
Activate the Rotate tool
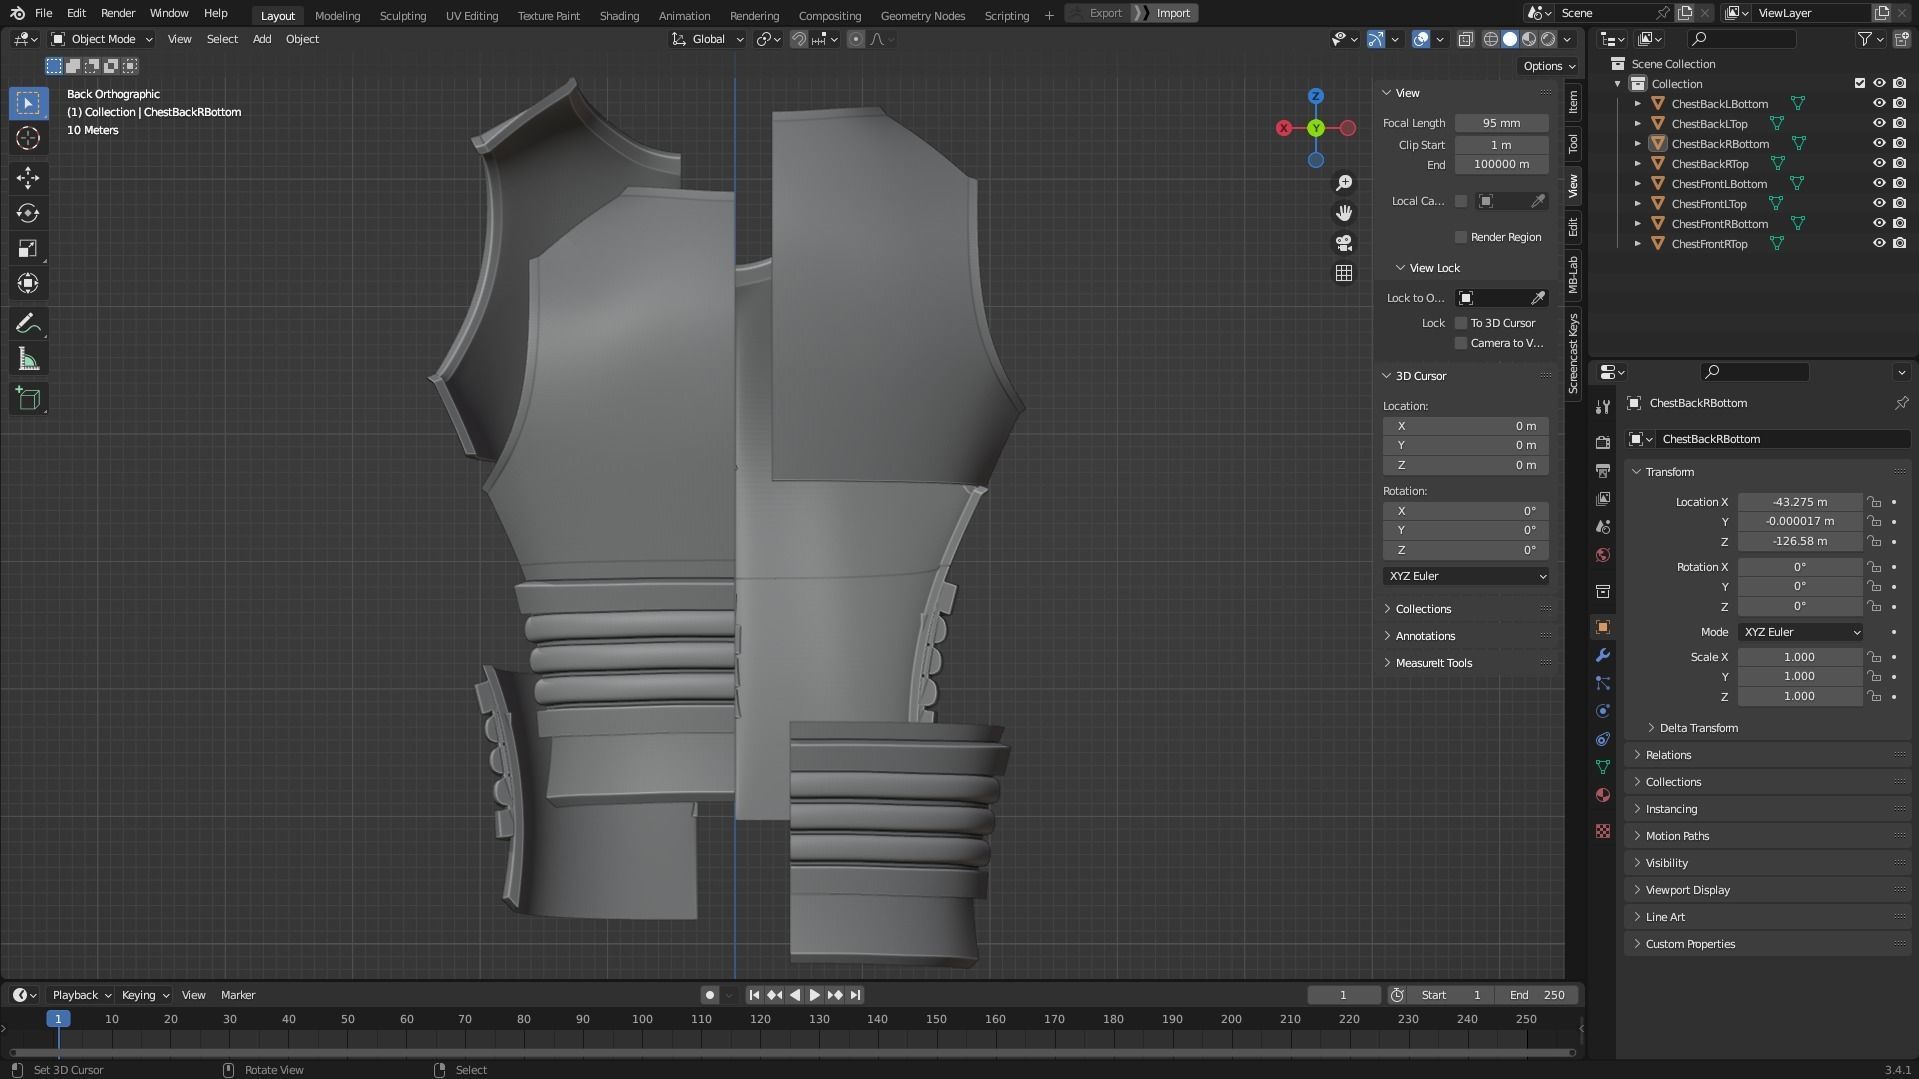tap(28, 213)
